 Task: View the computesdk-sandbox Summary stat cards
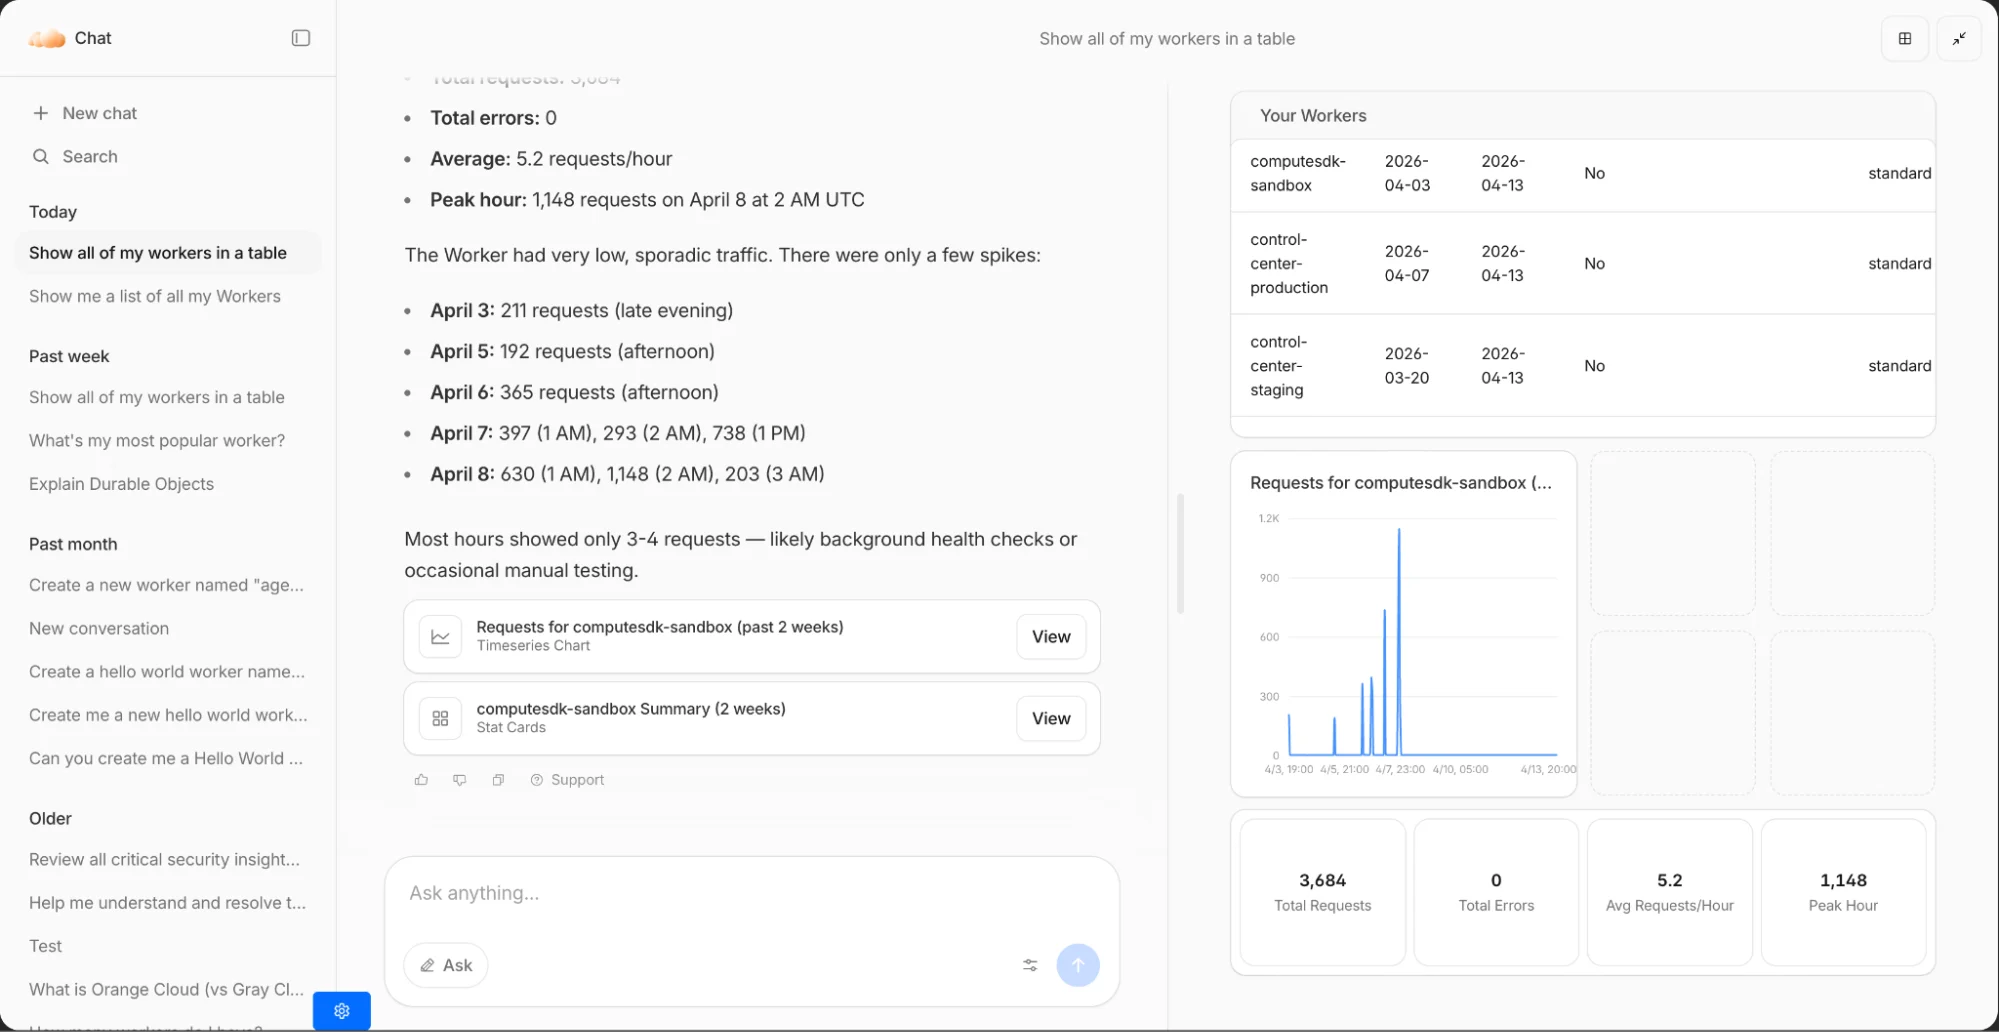(x=1049, y=718)
